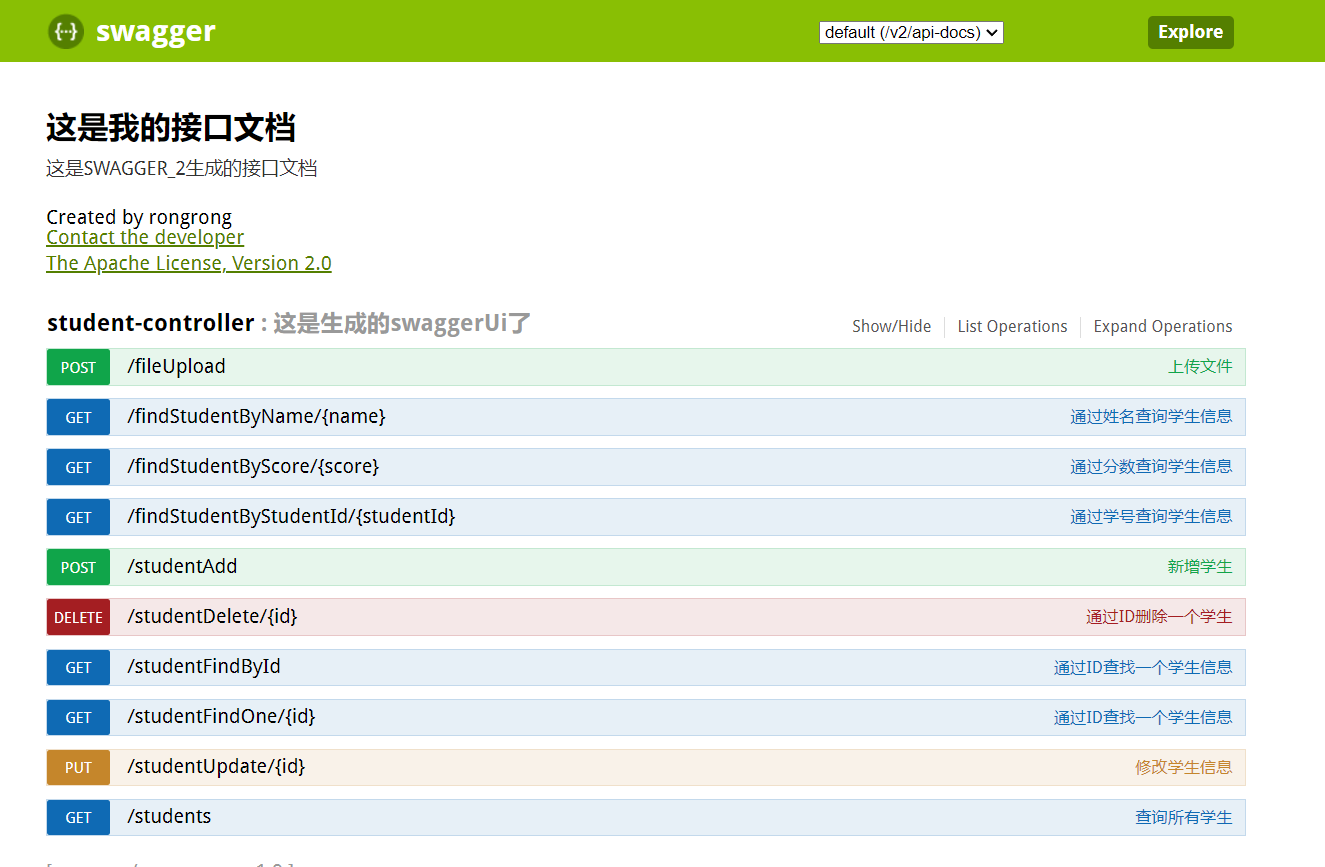Screen dimensions: 1325x867
Task: Click the 通过学号查询学生信息 description
Action: pyautogui.click(x=1151, y=516)
